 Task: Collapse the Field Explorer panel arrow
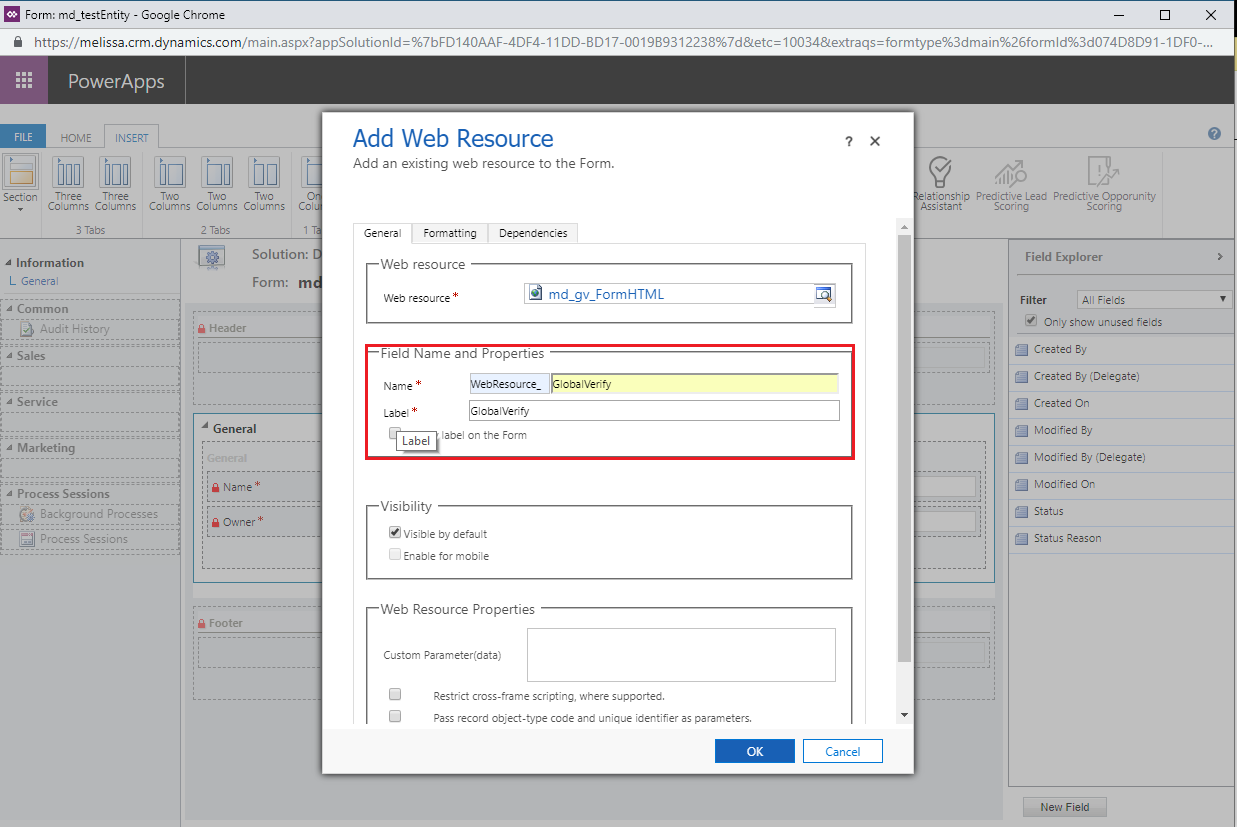1220,257
